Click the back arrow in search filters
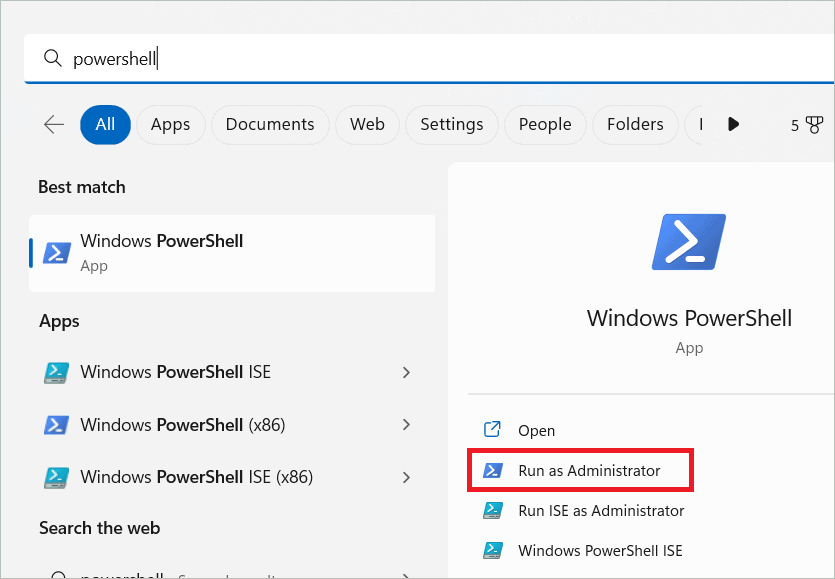 coord(54,125)
